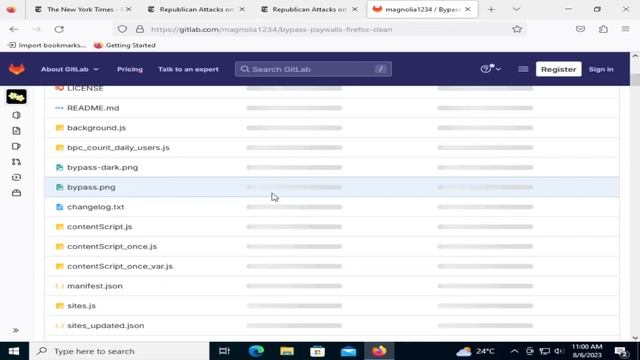This screenshot has width=640, height=360.
Task: Open Repository sidebar icon
Action: click(x=16, y=131)
